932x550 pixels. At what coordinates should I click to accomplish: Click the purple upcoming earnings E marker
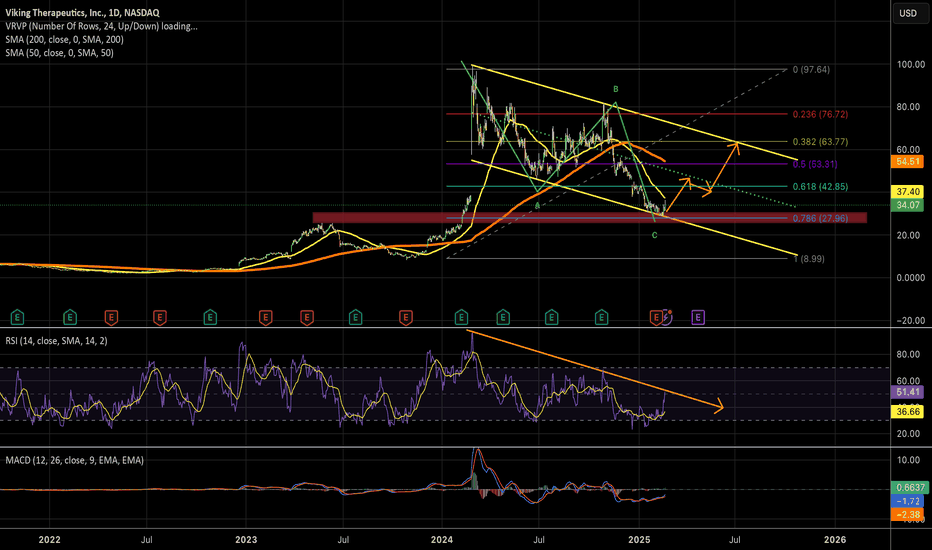(x=698, y=318)
